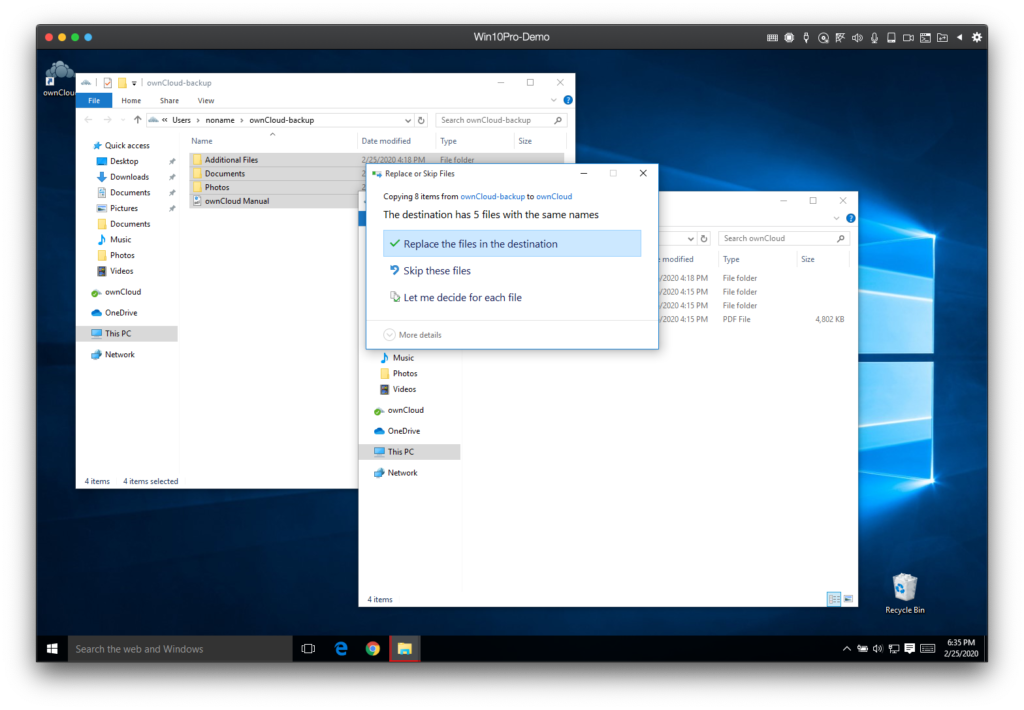This screenshot has width=1024, height=710.
Task: Sort by Size column in the ownCloud window
Action: [x=808, y=259]
